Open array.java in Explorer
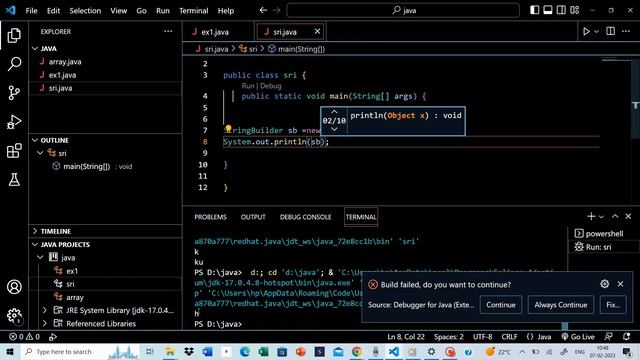 [65, 62]
